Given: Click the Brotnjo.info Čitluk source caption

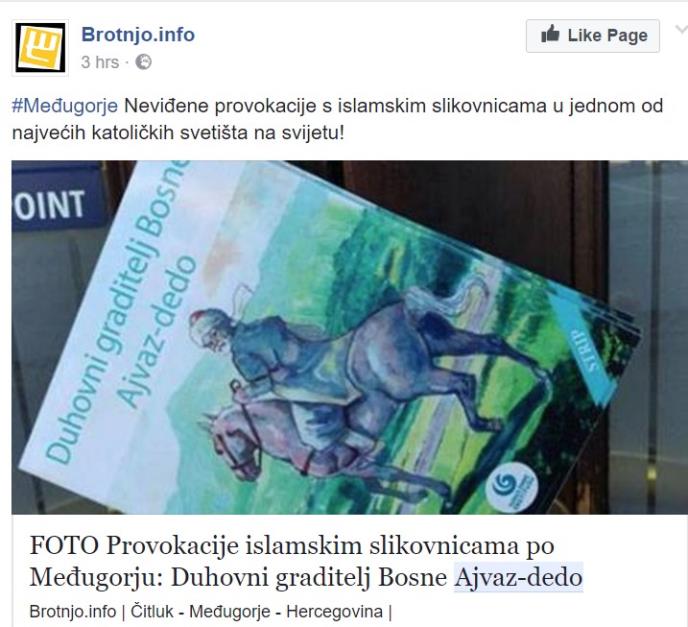Looking at the screenshot, I should pos(211,612).
